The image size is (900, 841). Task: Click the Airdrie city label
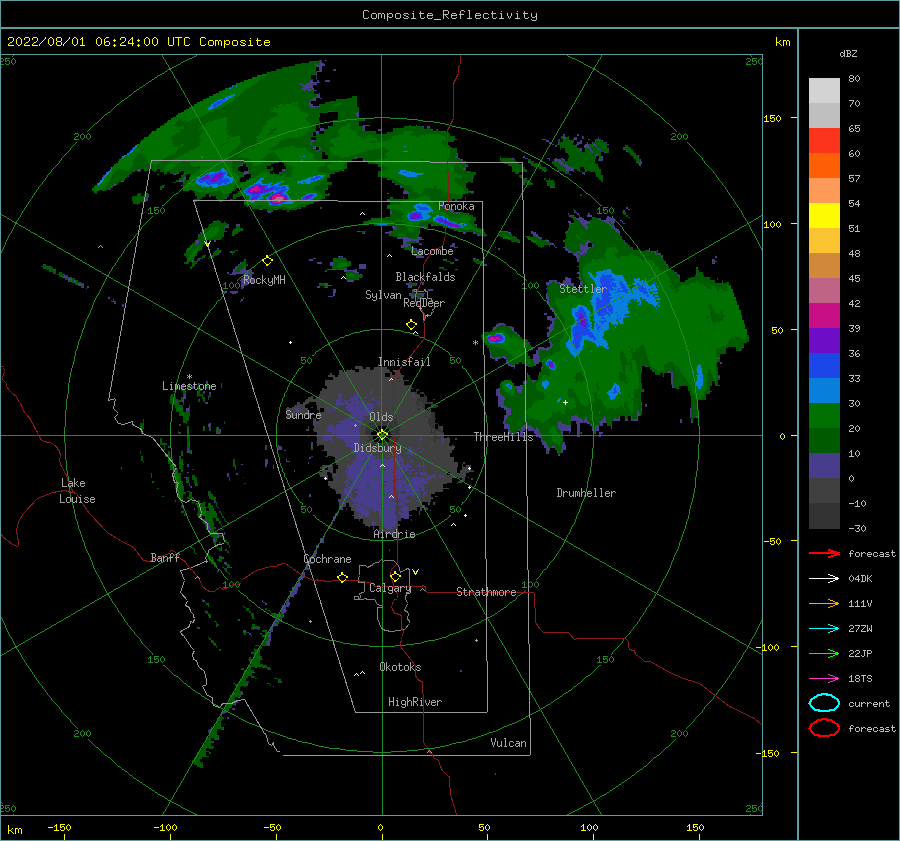pos(394,534)
